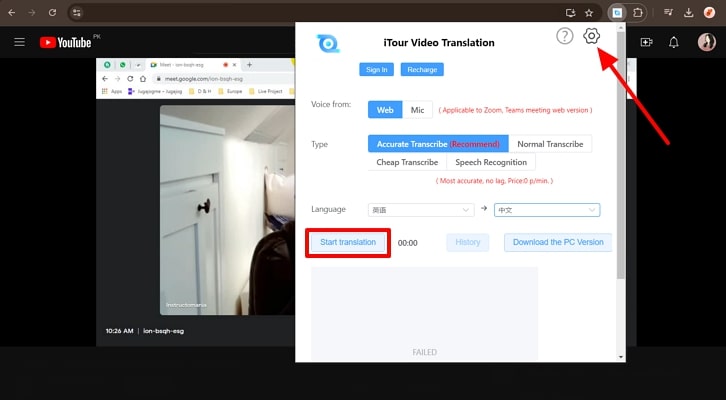Open browser downloads icon
Viewport: 726px width, 400px height.
[x=689, y=13]
